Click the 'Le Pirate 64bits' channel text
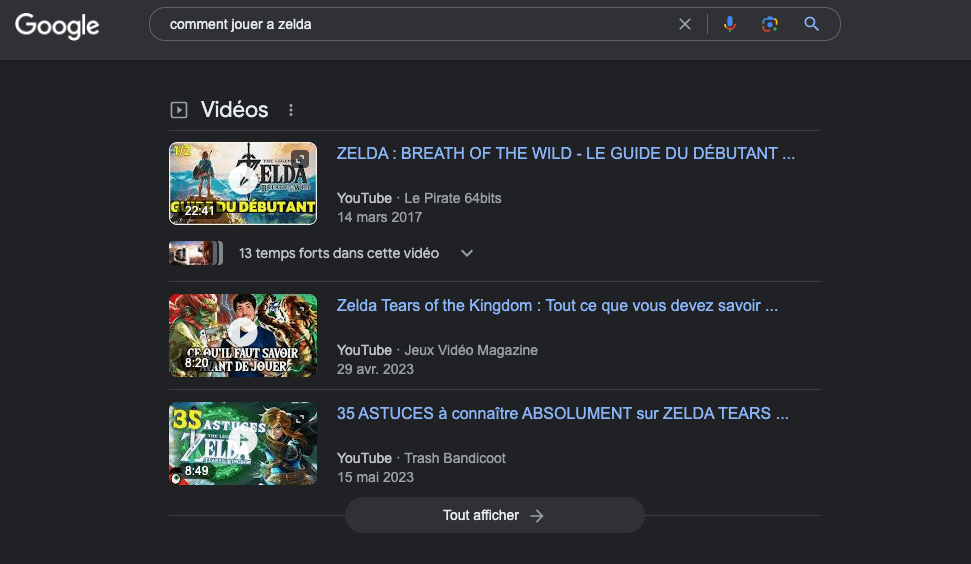971x564 pixels. click(453, 198)
